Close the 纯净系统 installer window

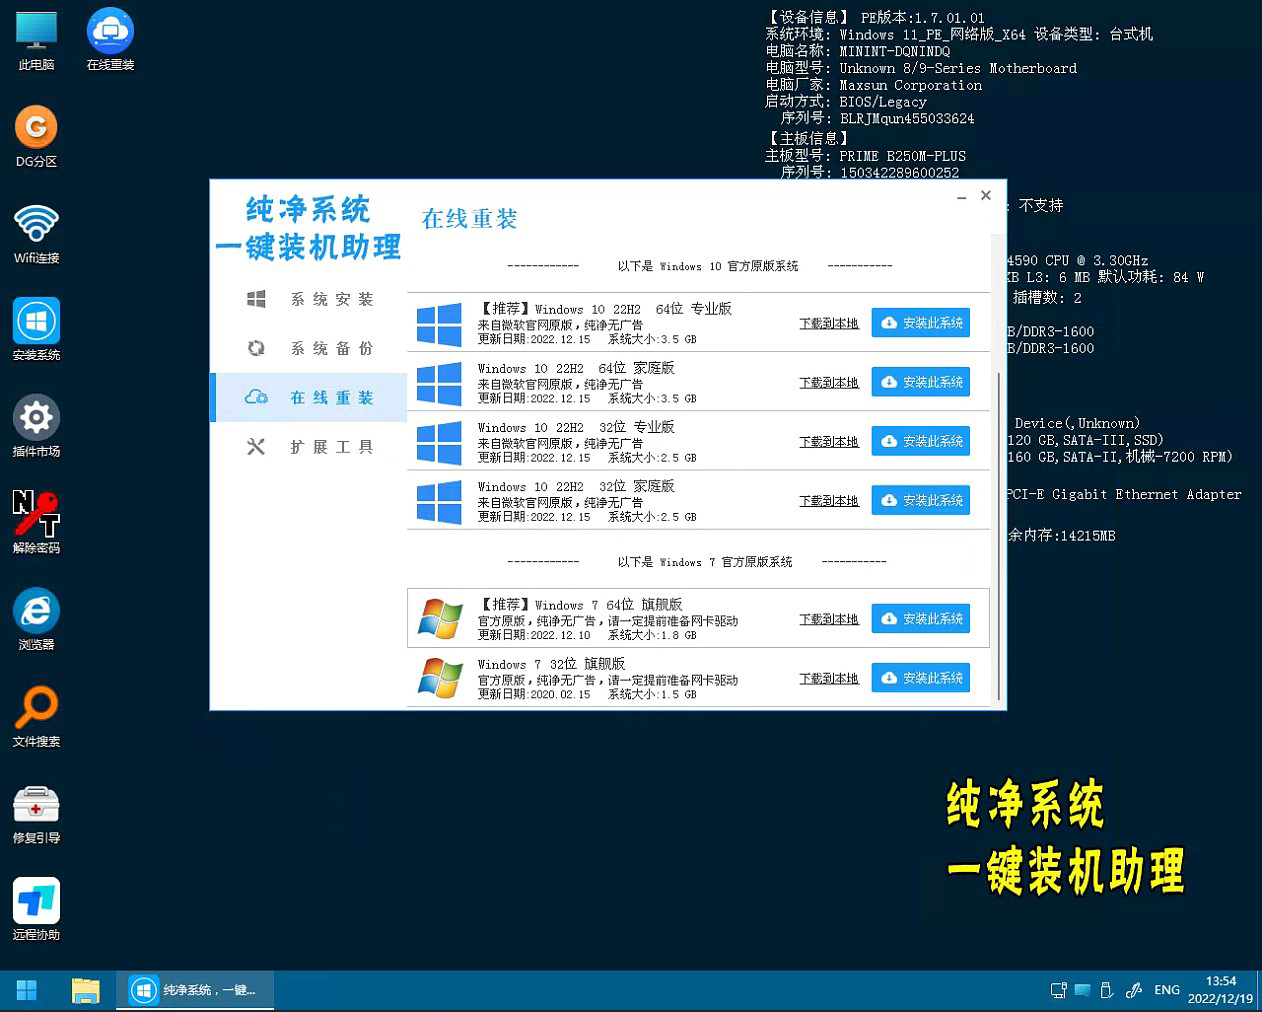(986, 195)
